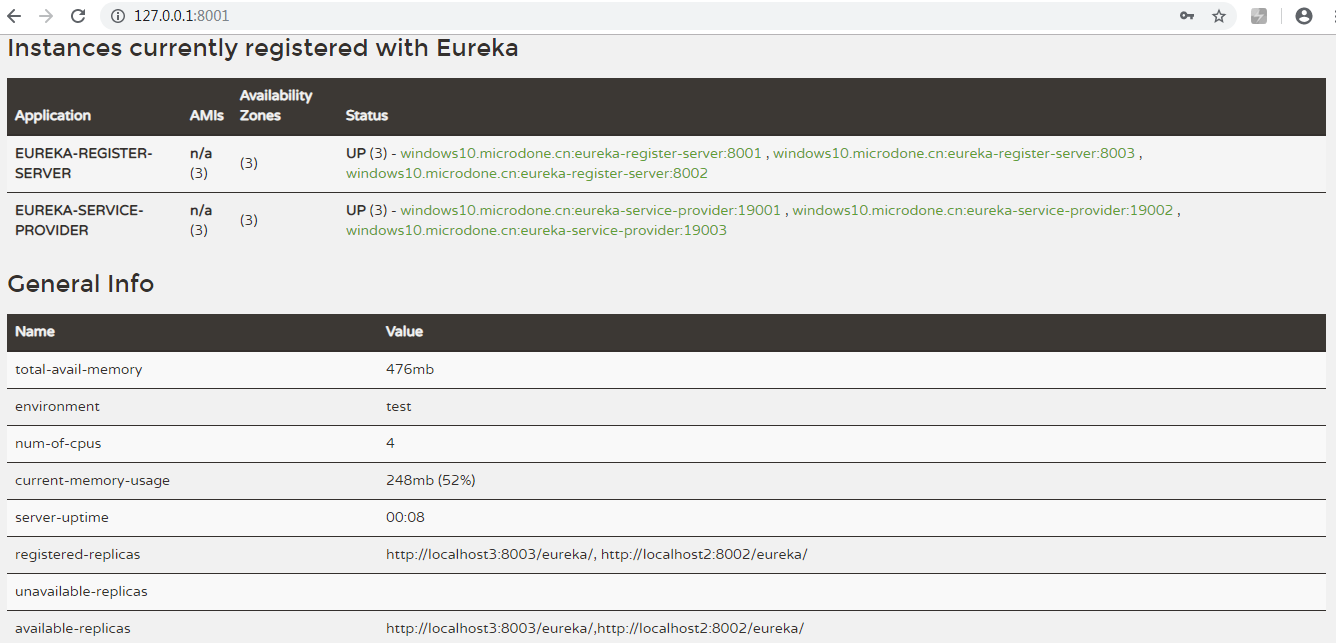This screenshot has width=1336, height=643.
Task: Click the 'Application' column header
Action: point(53,116)
